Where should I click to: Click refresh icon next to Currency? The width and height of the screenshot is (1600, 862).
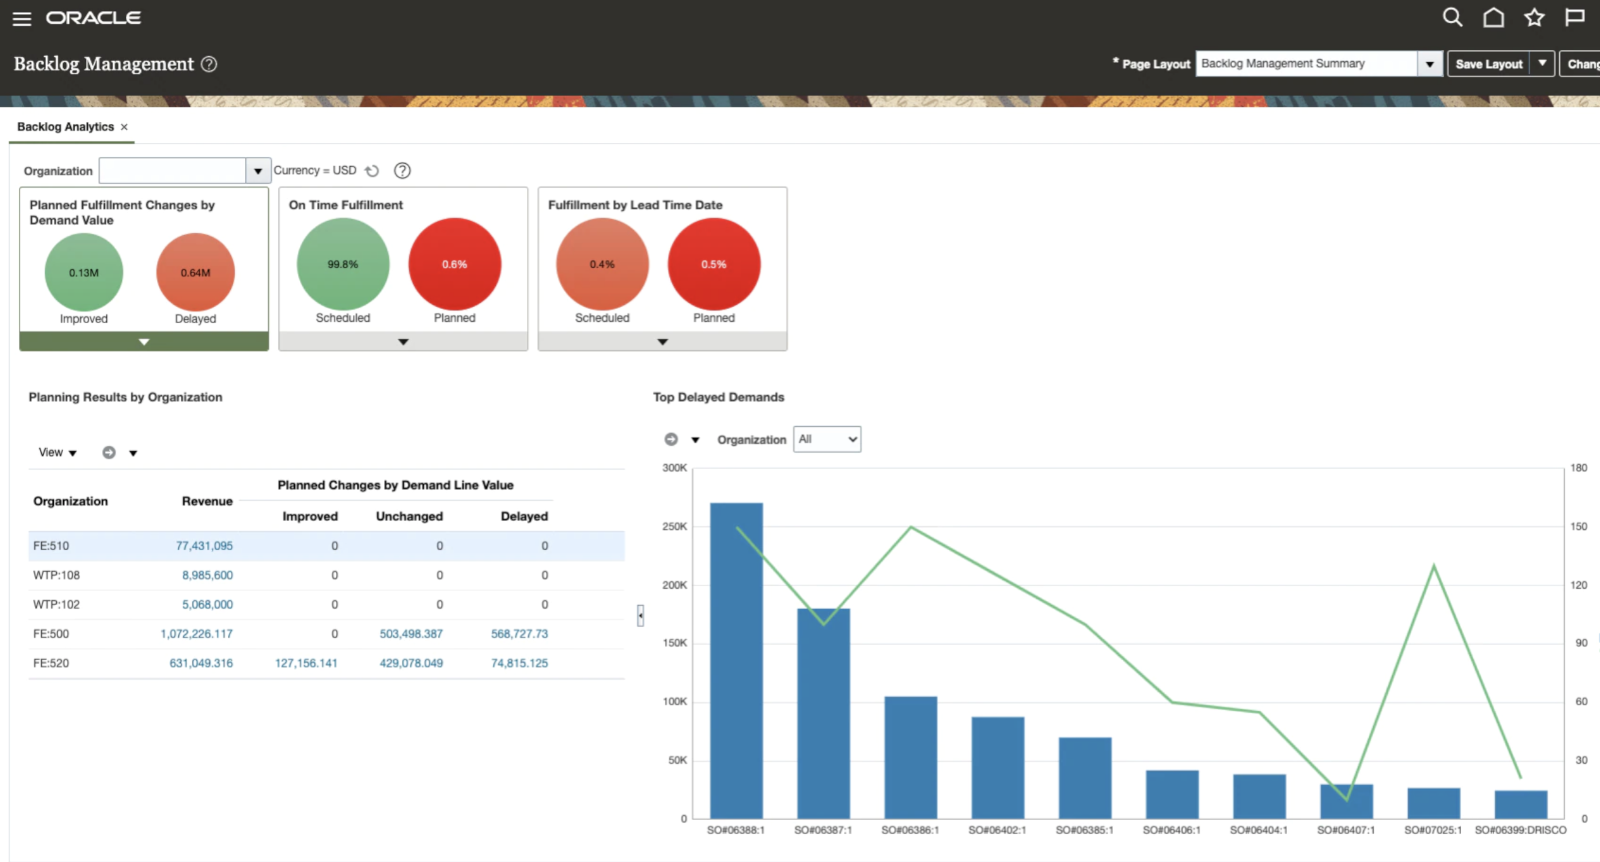372,171
